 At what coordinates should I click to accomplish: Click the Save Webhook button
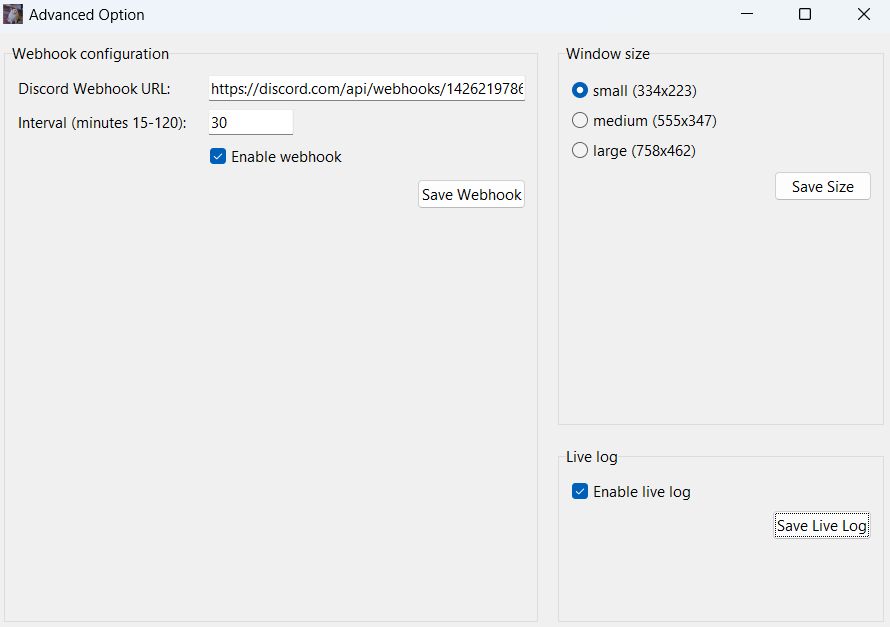pos(471,194)
